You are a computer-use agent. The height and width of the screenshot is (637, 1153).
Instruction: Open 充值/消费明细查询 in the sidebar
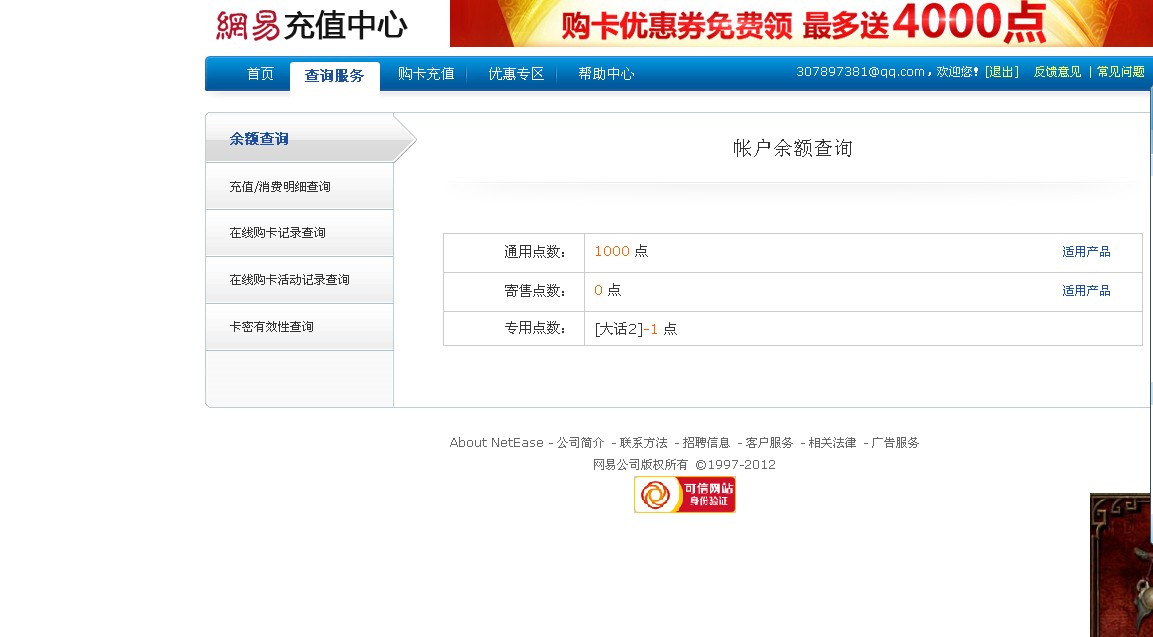280,187
